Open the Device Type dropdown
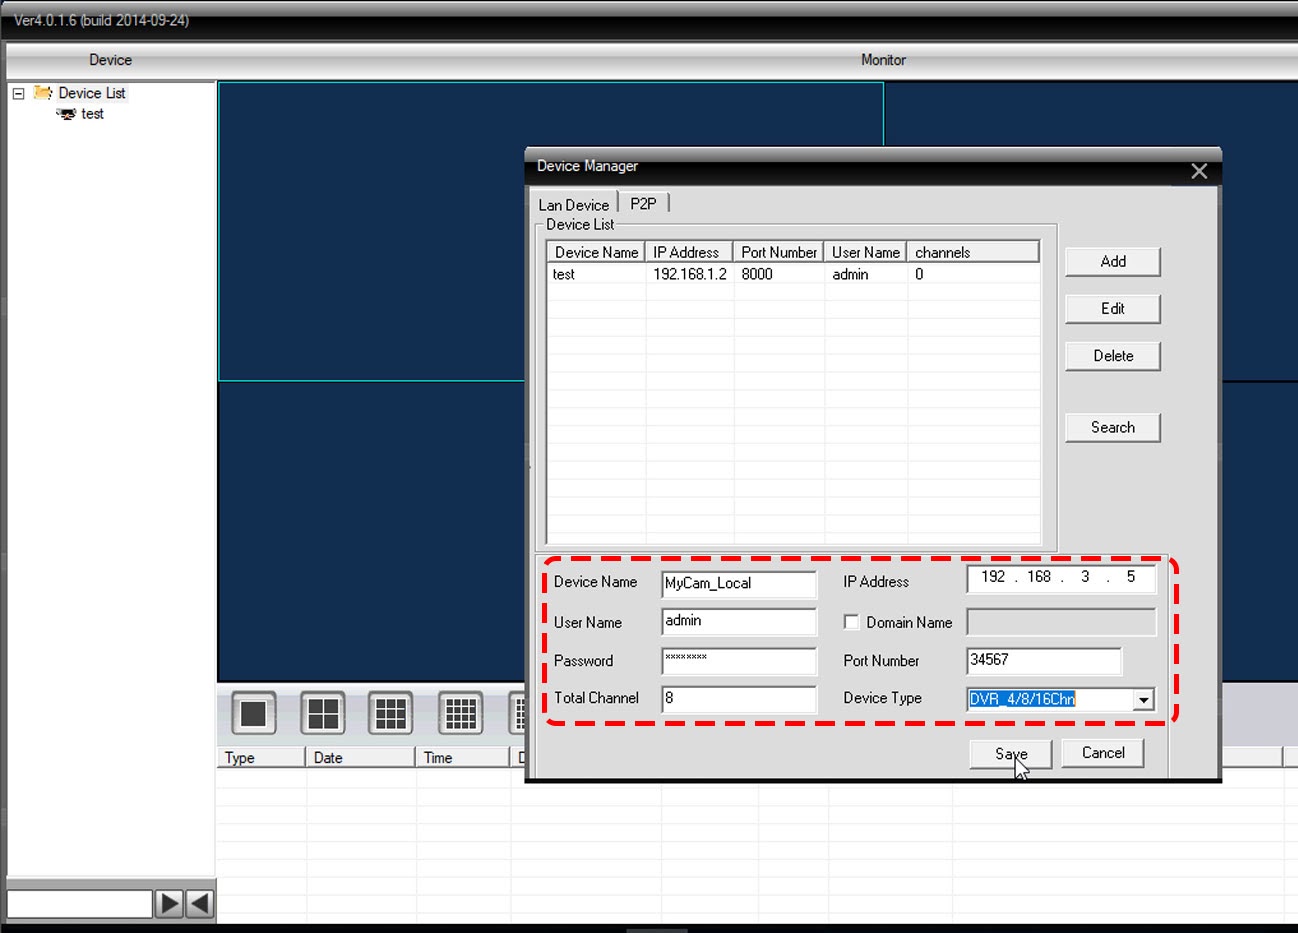The width and height of the screenshot is (1298, 933). 1144,699
